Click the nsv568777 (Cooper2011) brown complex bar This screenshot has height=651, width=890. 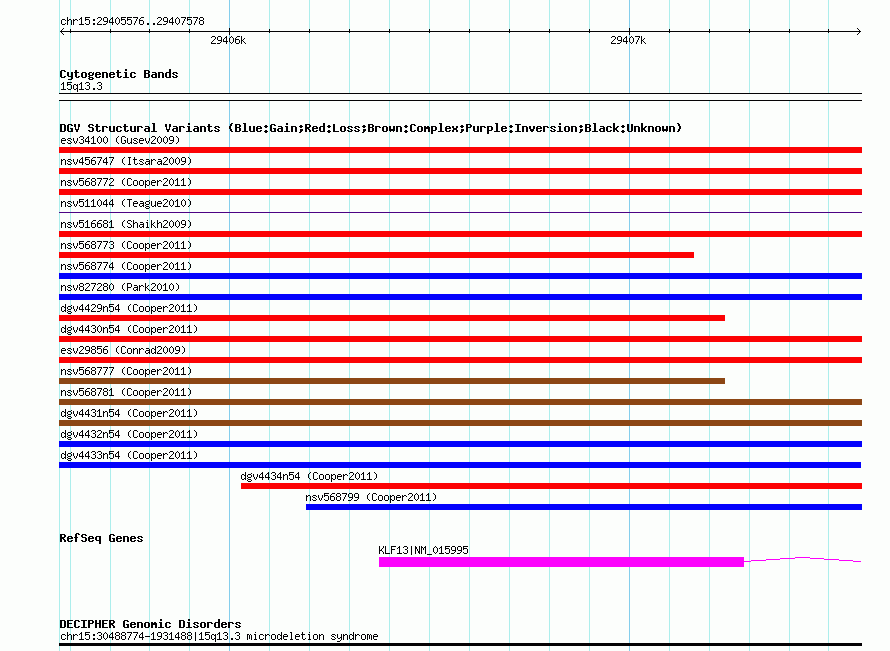pyautogui.click(x=392, y=381)
